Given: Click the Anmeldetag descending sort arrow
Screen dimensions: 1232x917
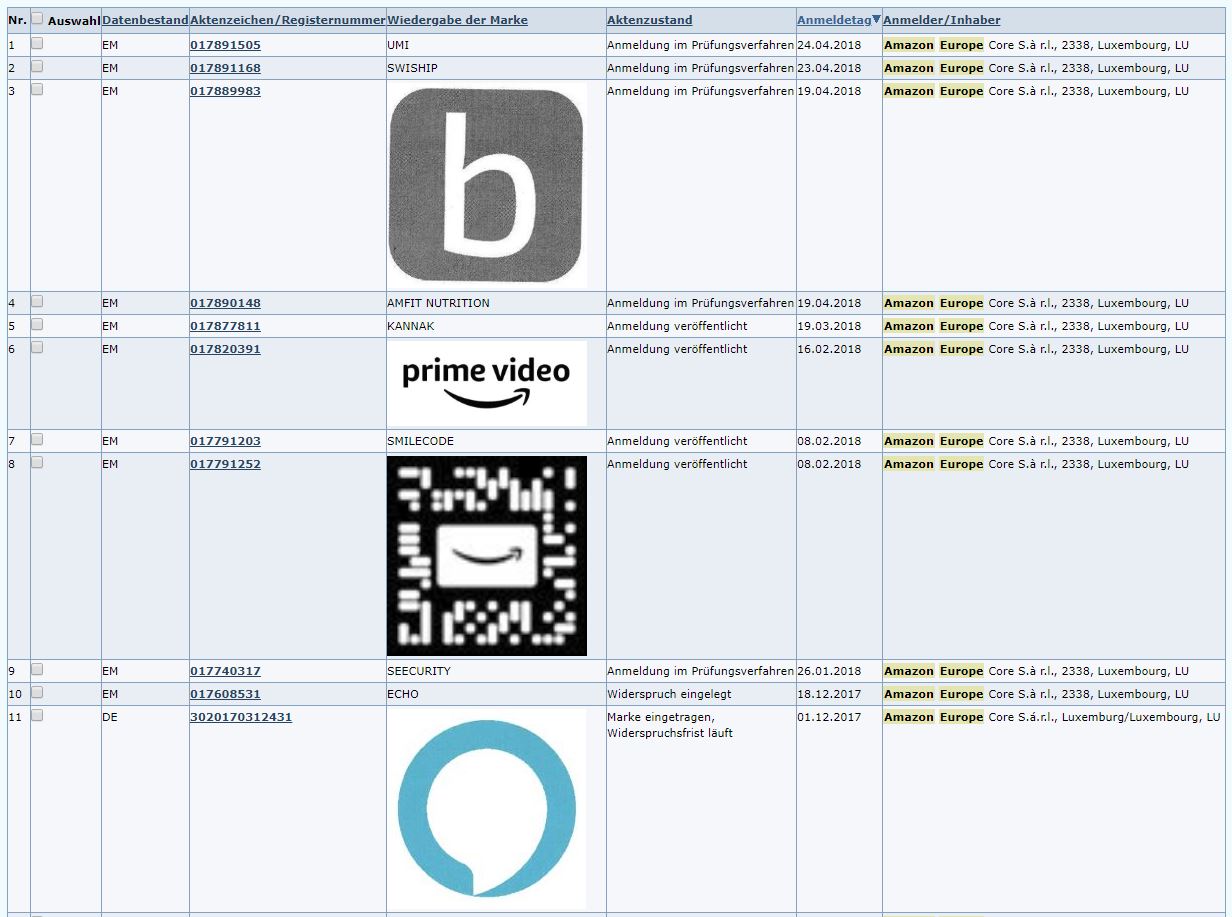Looking at the screenshot, I should coord(877,19).
